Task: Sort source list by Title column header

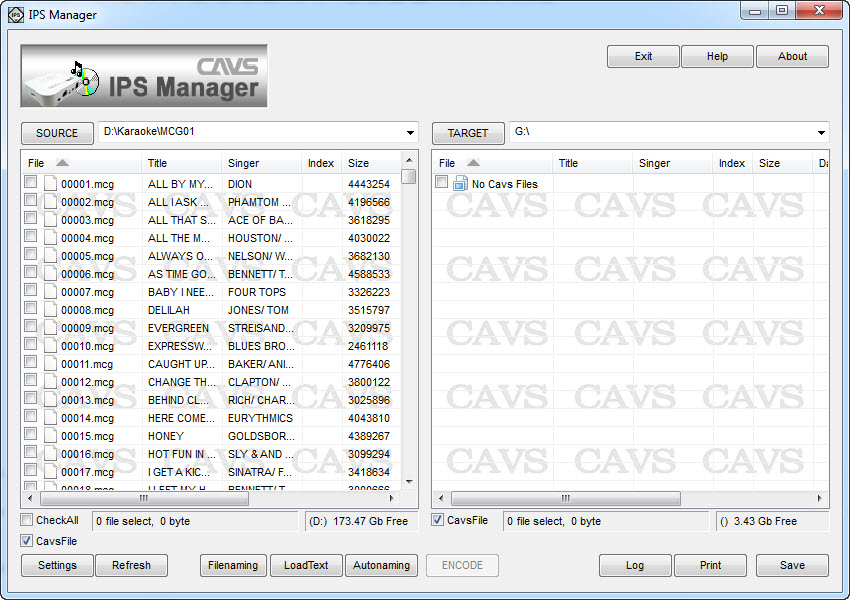Action: point(158,163)
